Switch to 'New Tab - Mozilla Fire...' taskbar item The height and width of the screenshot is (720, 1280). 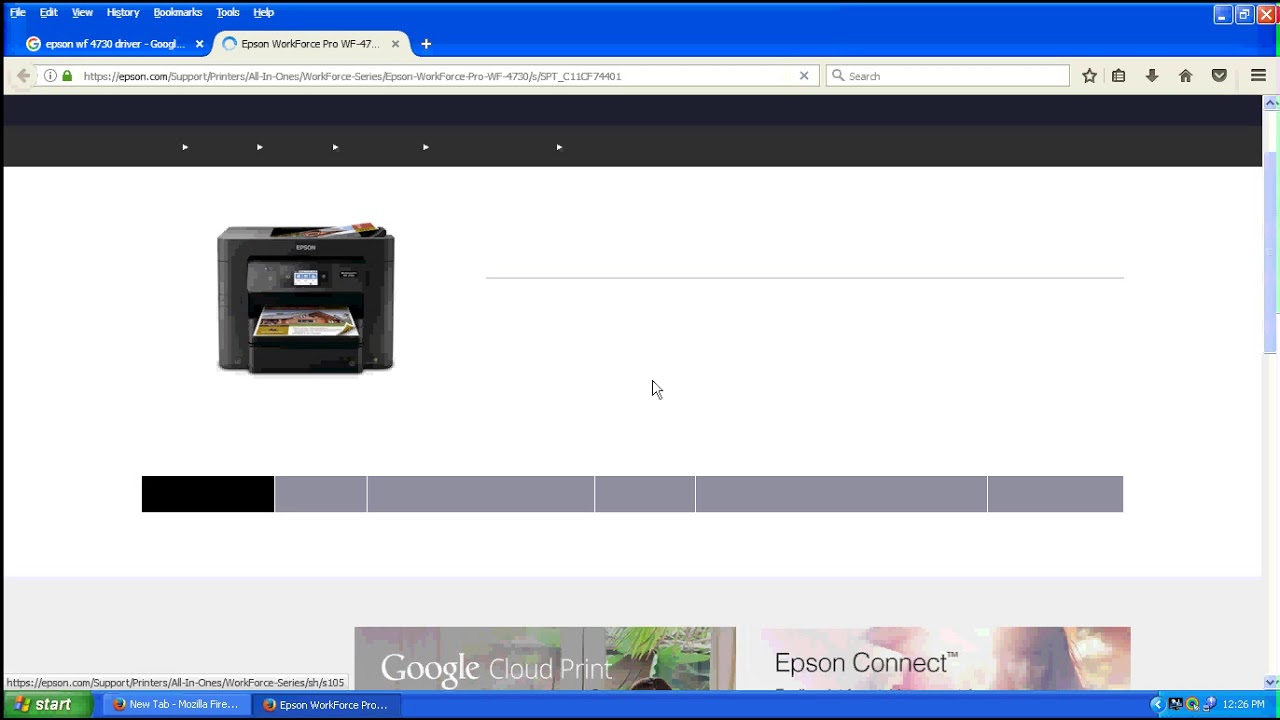point(176,704)
